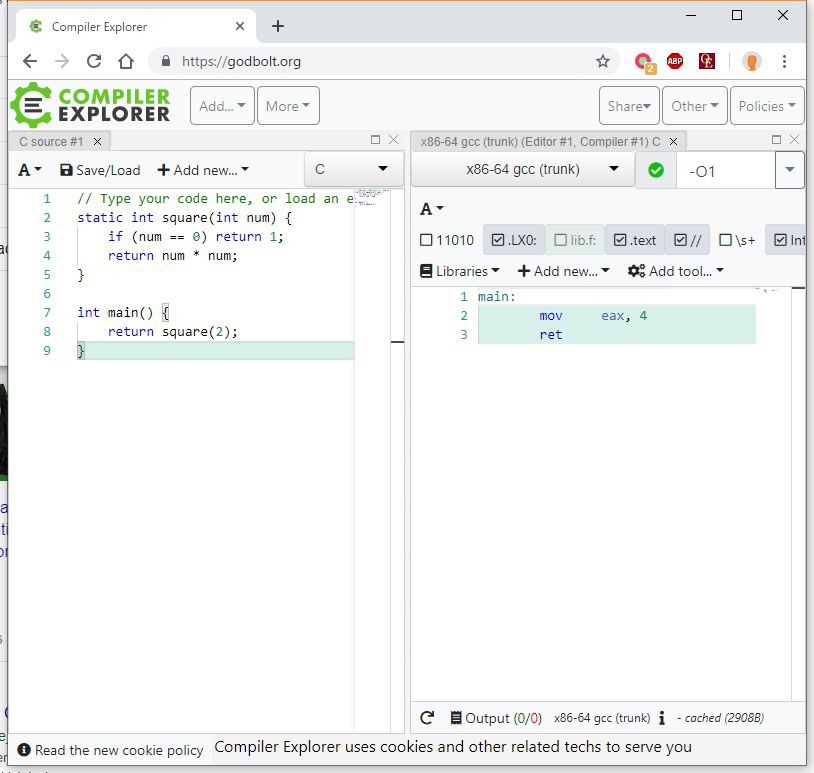Image resolution: width=814 pixels, height=773 pixels.
Task: Go back with browser back arrow
Action: (30, 61)
